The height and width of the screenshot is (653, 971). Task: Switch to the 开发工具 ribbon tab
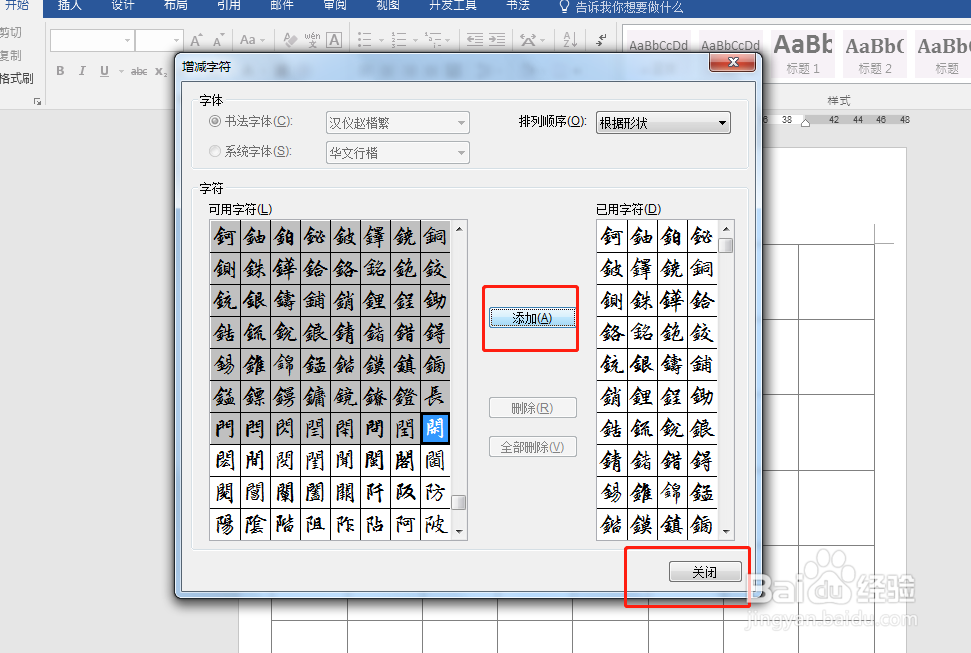452,9
